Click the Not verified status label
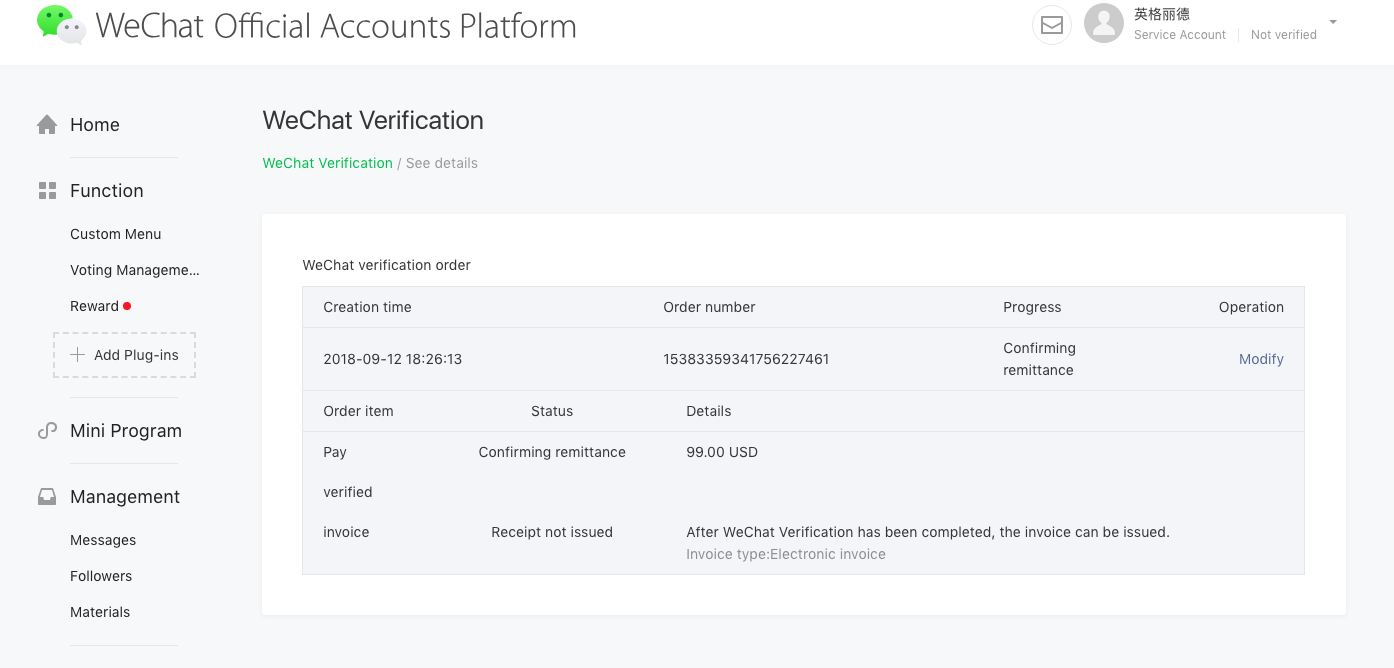The height and width of the screenshot is (668, 1394). 1284,35
